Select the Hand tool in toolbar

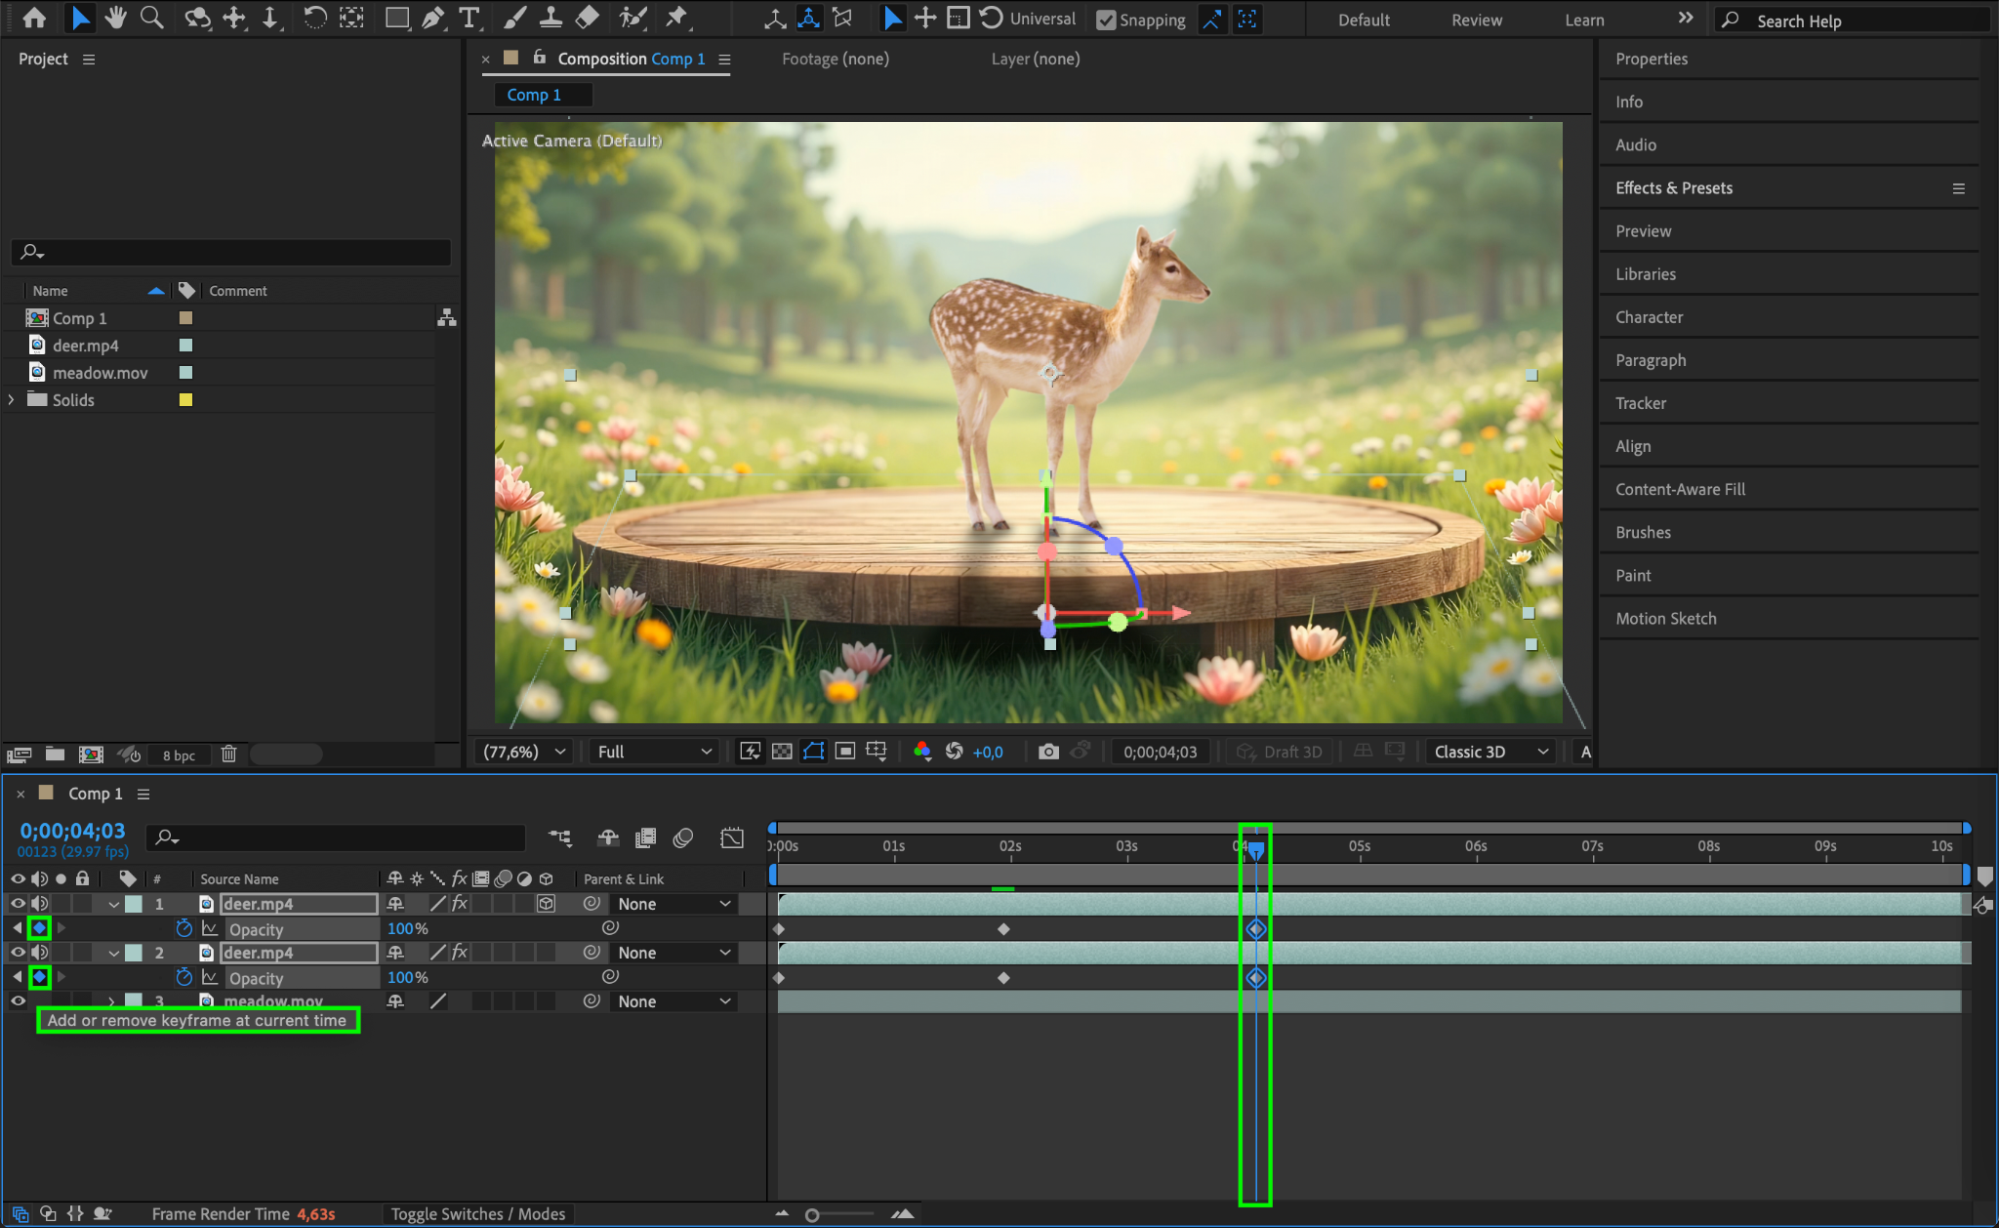[x=116, y=18]
